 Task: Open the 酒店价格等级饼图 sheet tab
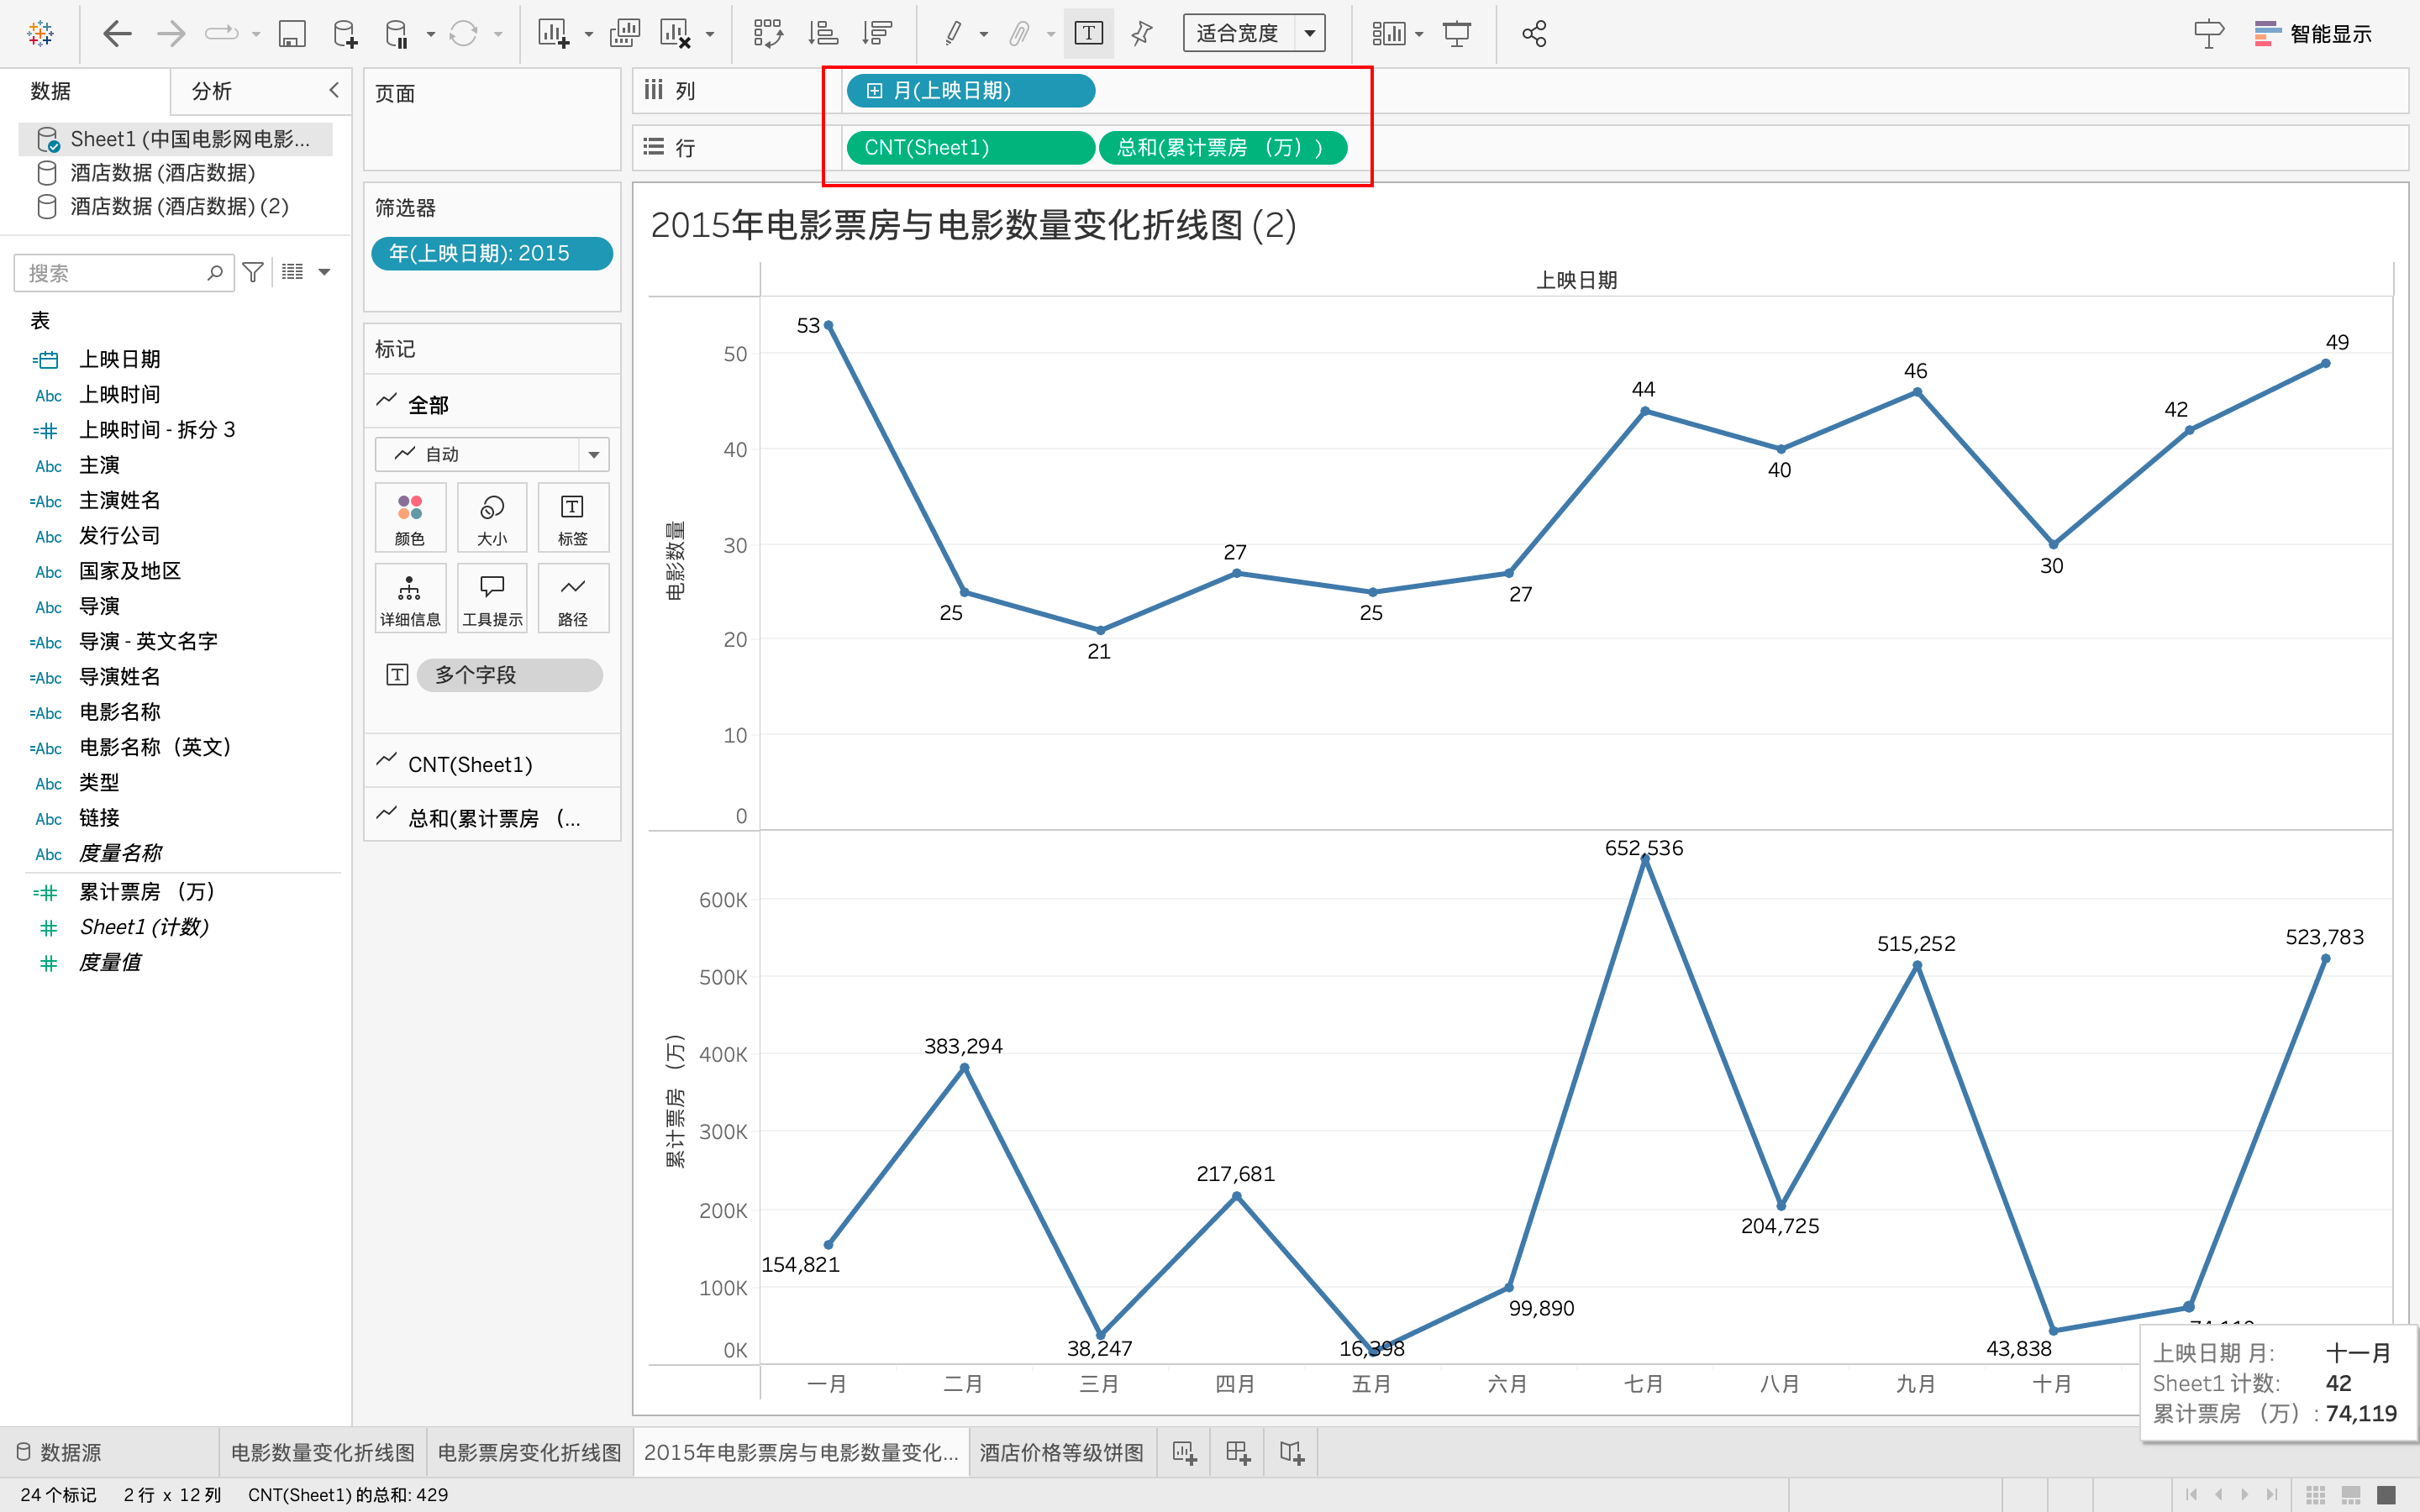click(x=1061, y=1452)
